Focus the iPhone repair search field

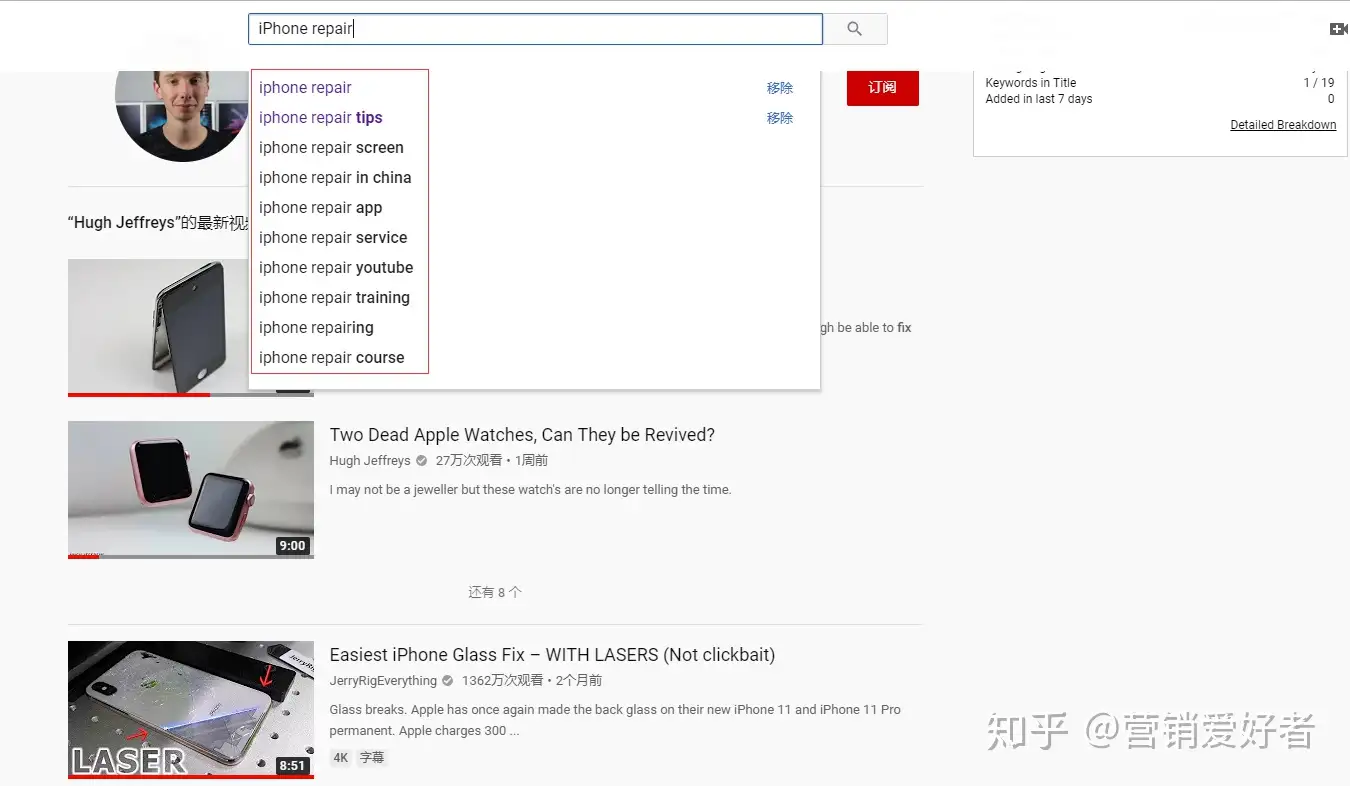[x=535, y=29]
